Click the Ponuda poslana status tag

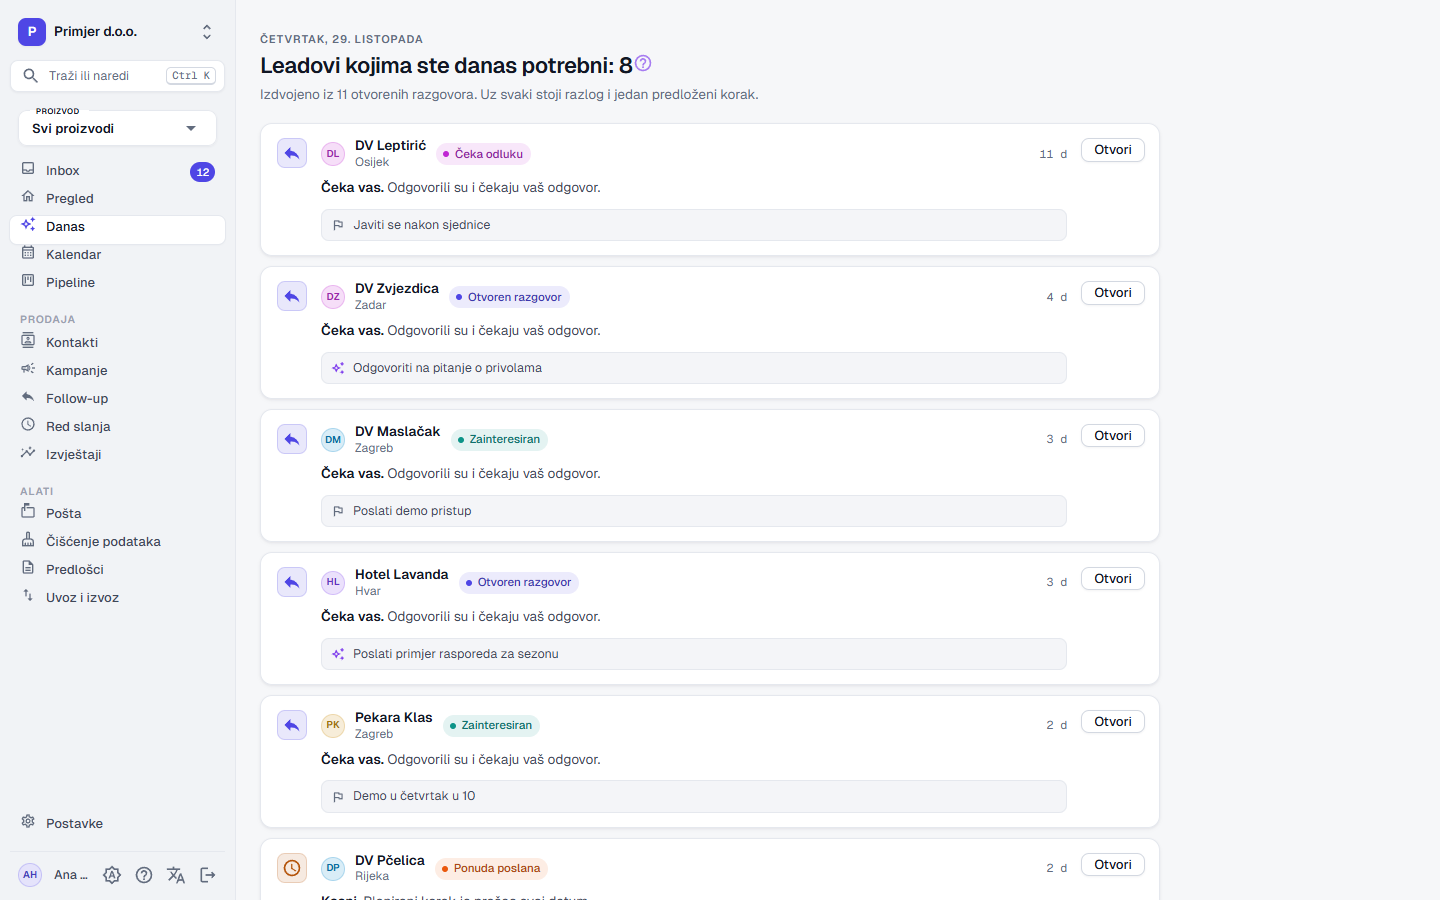(x=491, y=869)
